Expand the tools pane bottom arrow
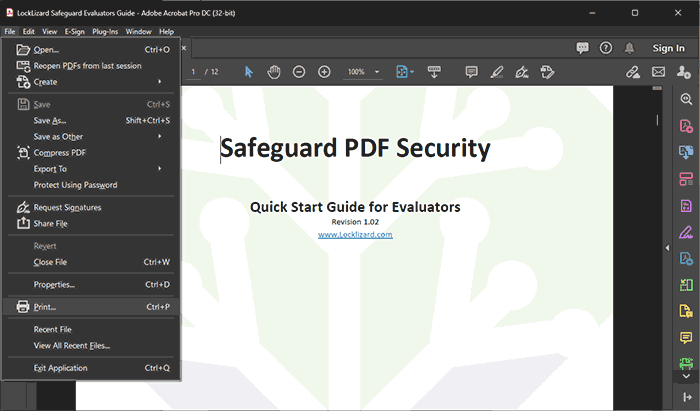The height and width of the screenshot is (411, 700). pyautogui.click(x=687, y=397)
